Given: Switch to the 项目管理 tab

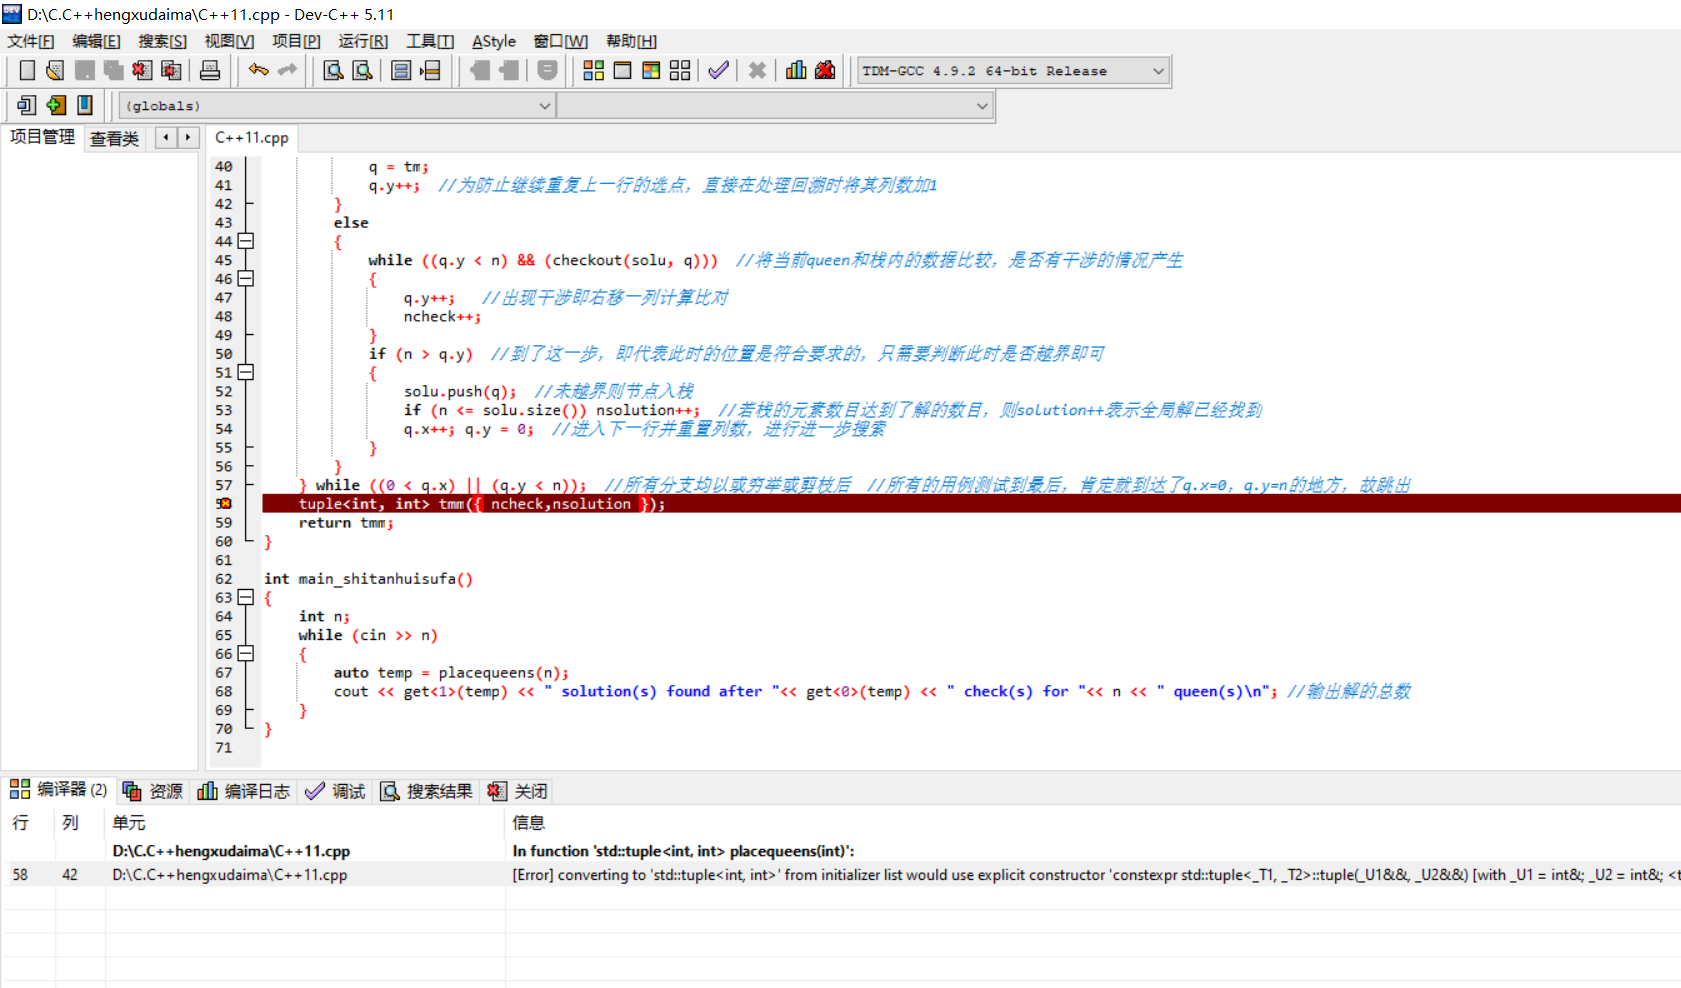Looking at the screenshot, I should click(42, 137).
